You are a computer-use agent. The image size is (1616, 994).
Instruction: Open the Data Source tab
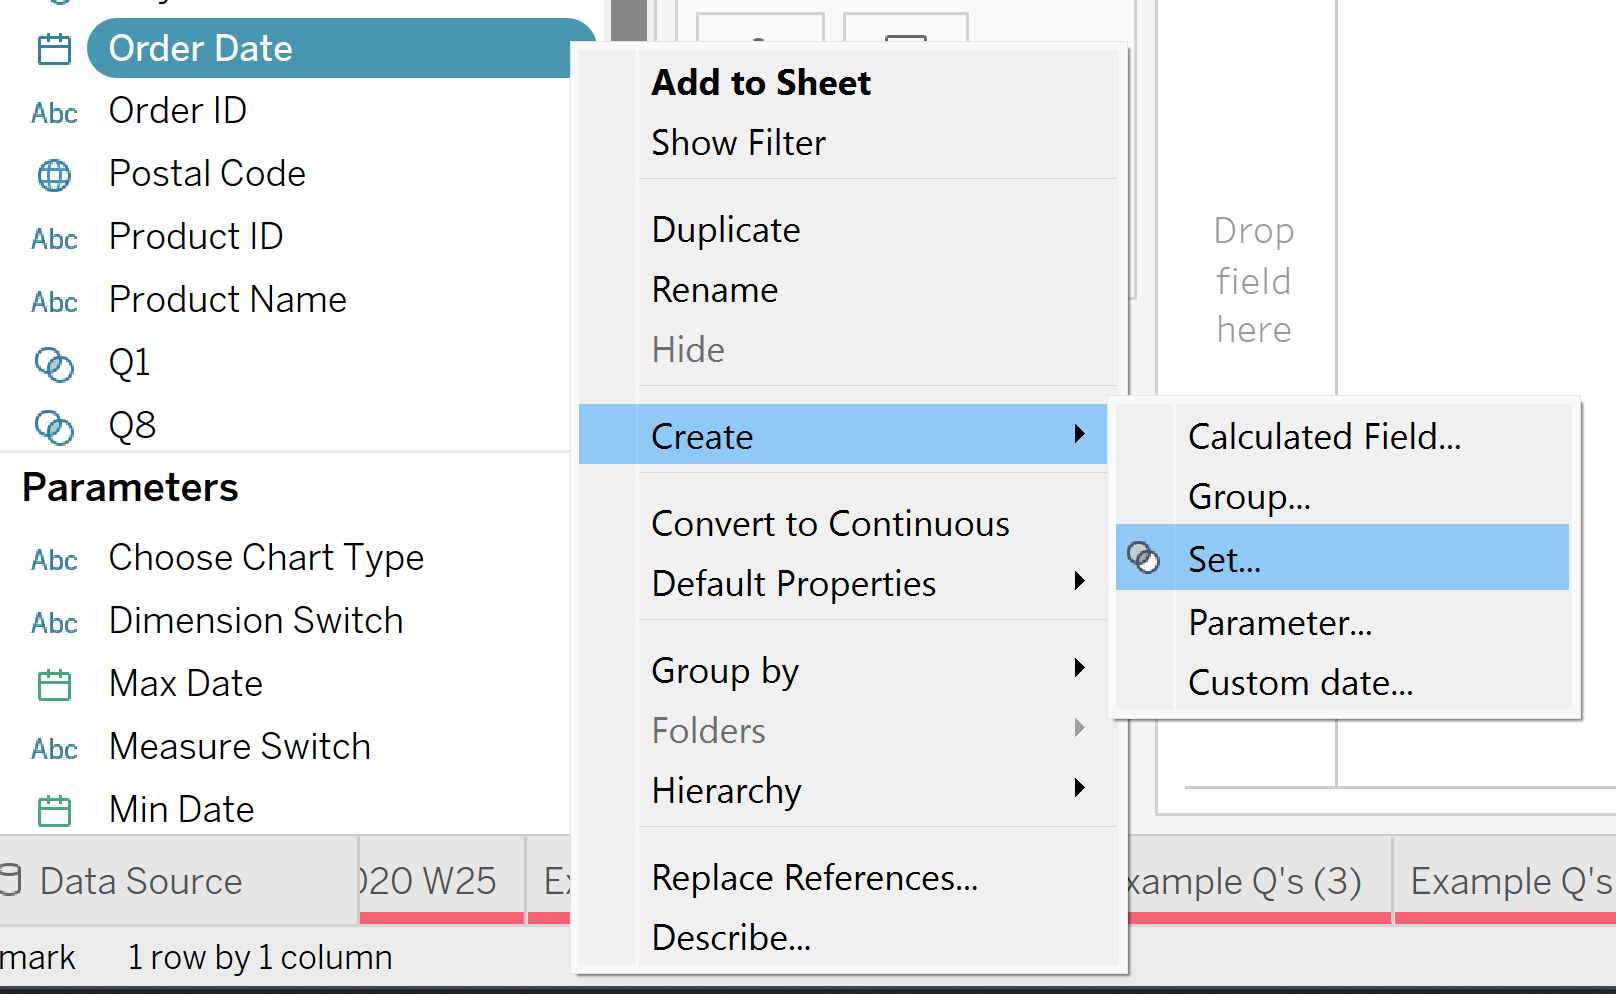click(x=140, y=881)
